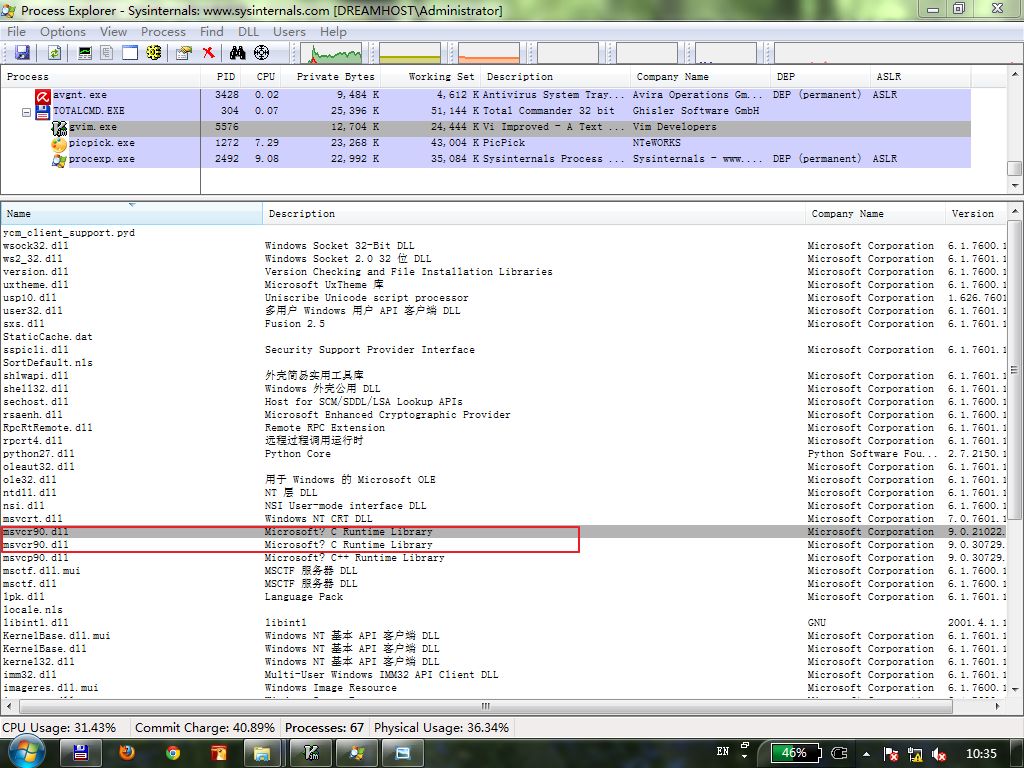Open Windows Explorer folder taskbar icon
The width and height of the screenshot is (1024, 768).
[x=262, y=753]
